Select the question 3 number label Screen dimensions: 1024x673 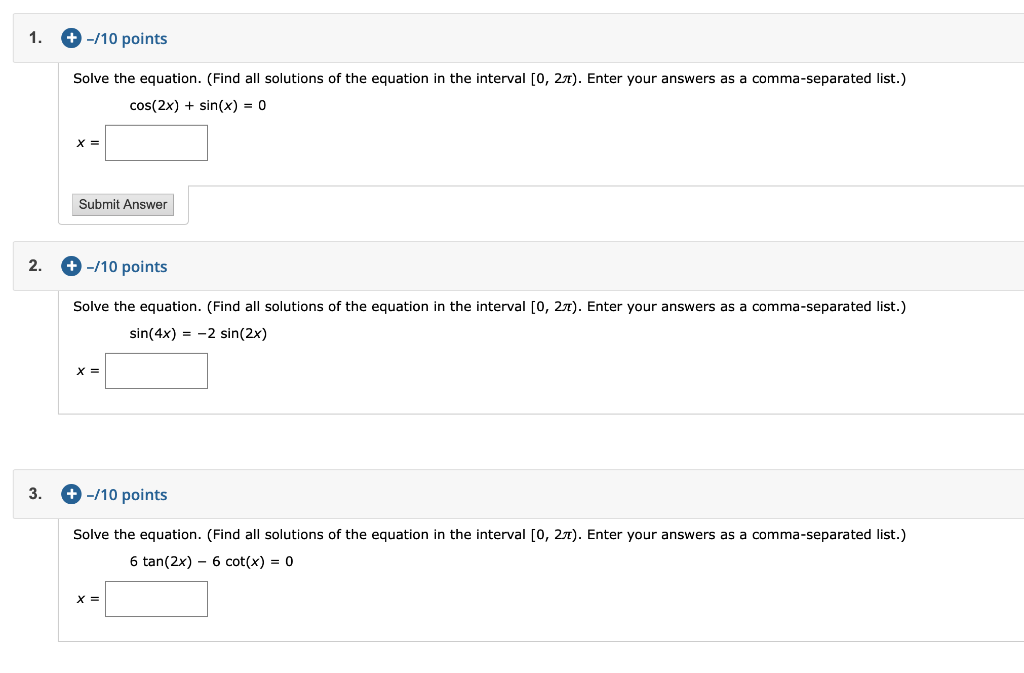click(x=34, y=494)
